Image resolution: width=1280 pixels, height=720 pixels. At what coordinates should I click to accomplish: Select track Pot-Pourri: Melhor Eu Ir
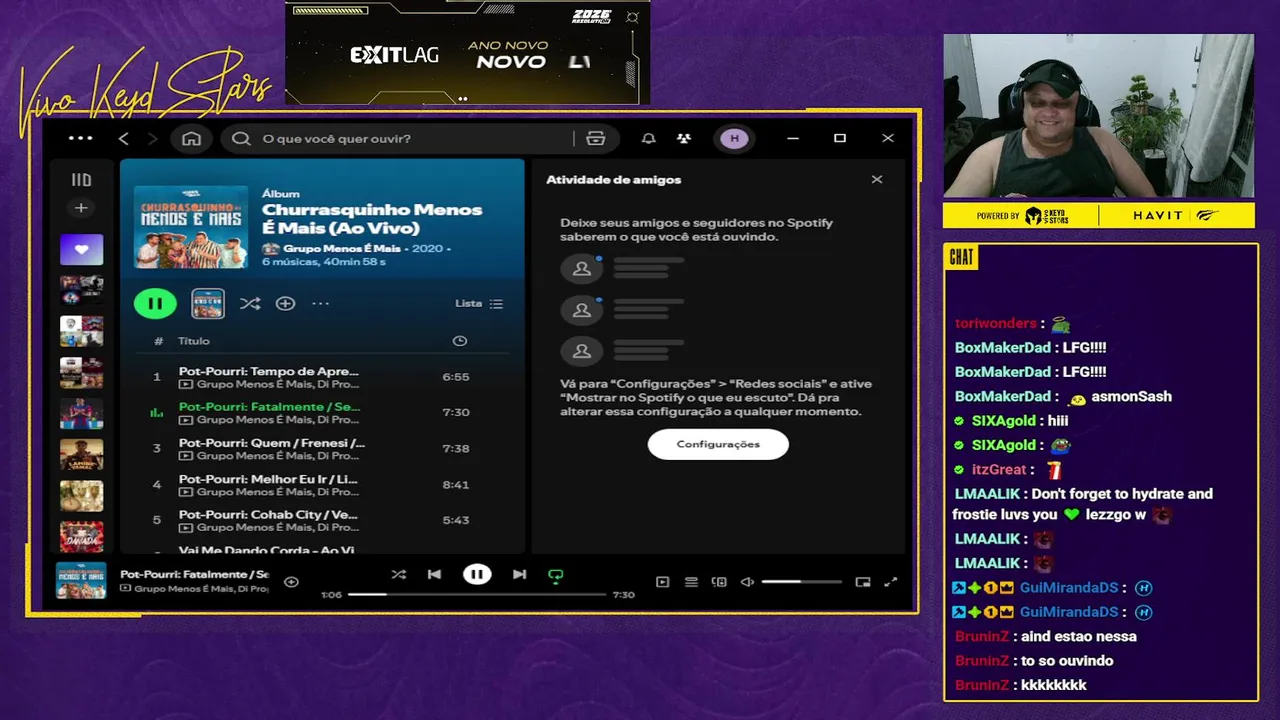tap(322, 484)
